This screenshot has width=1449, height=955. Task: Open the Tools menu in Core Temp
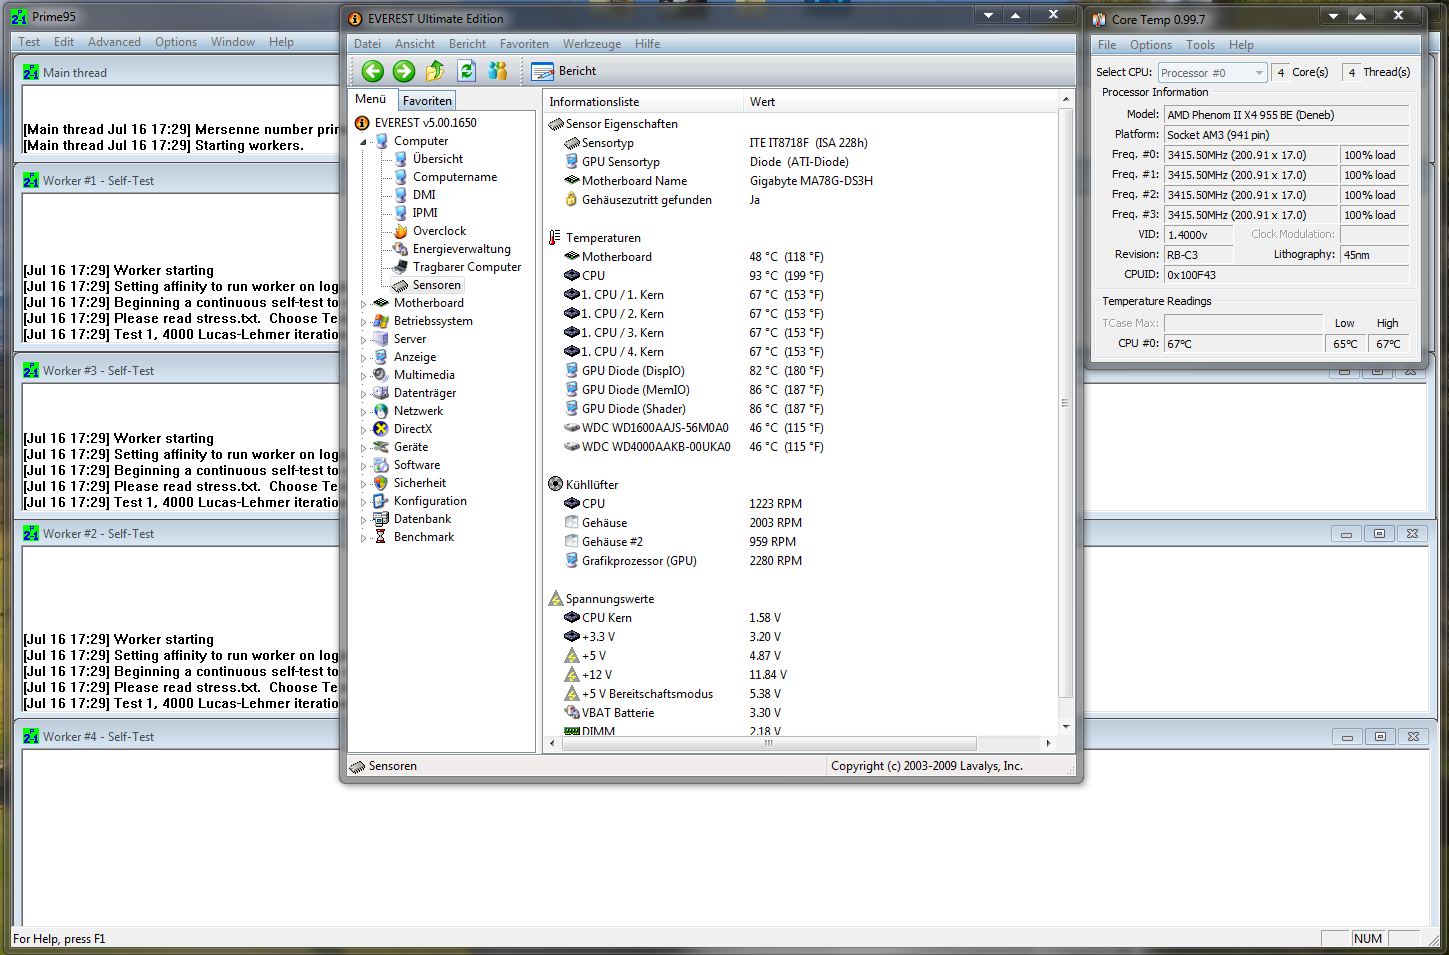[x=1200, y=45]
